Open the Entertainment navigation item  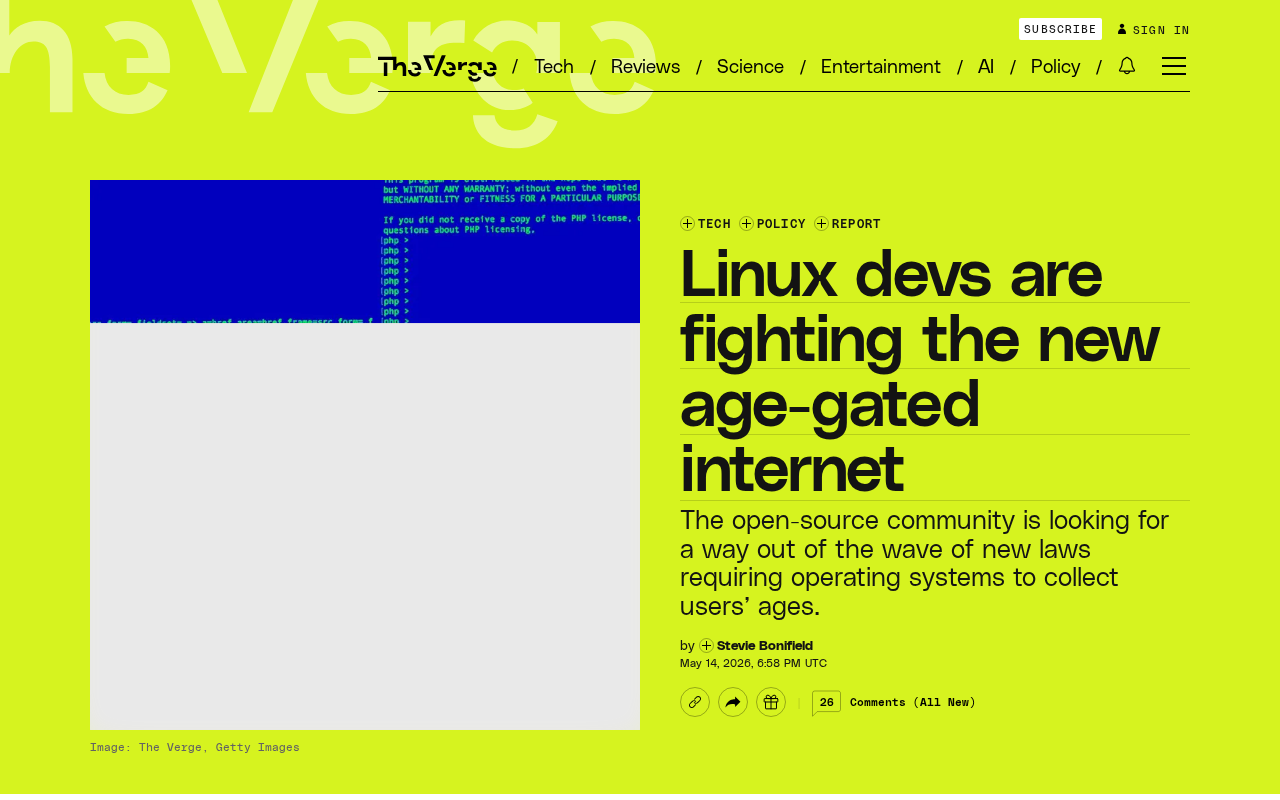[881, 67]
